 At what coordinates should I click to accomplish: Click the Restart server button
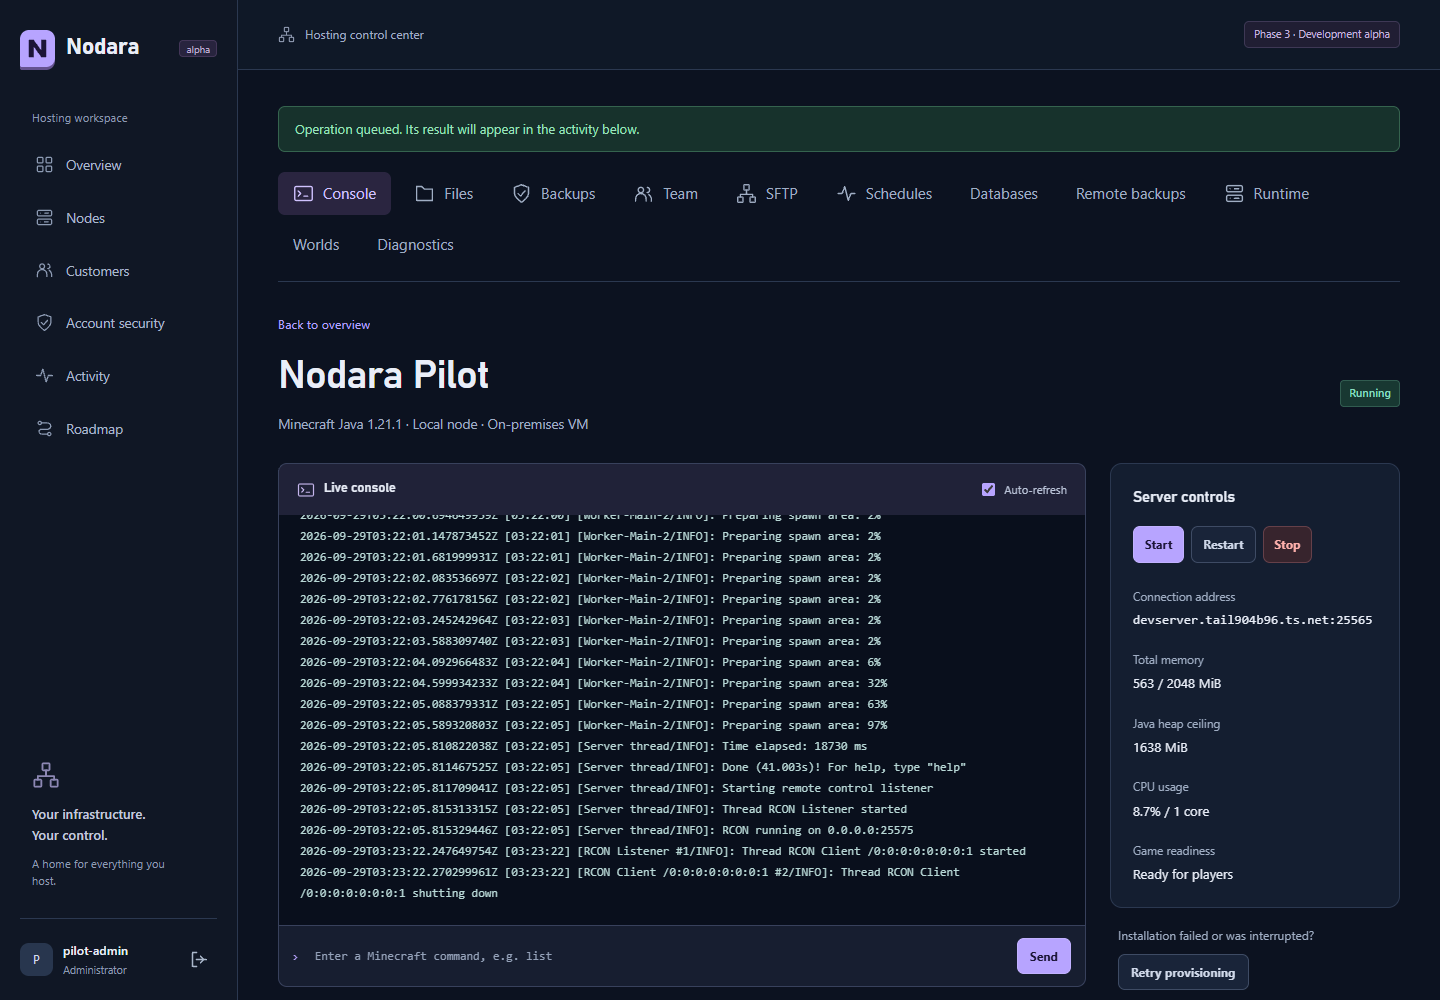coord(1223,545)
